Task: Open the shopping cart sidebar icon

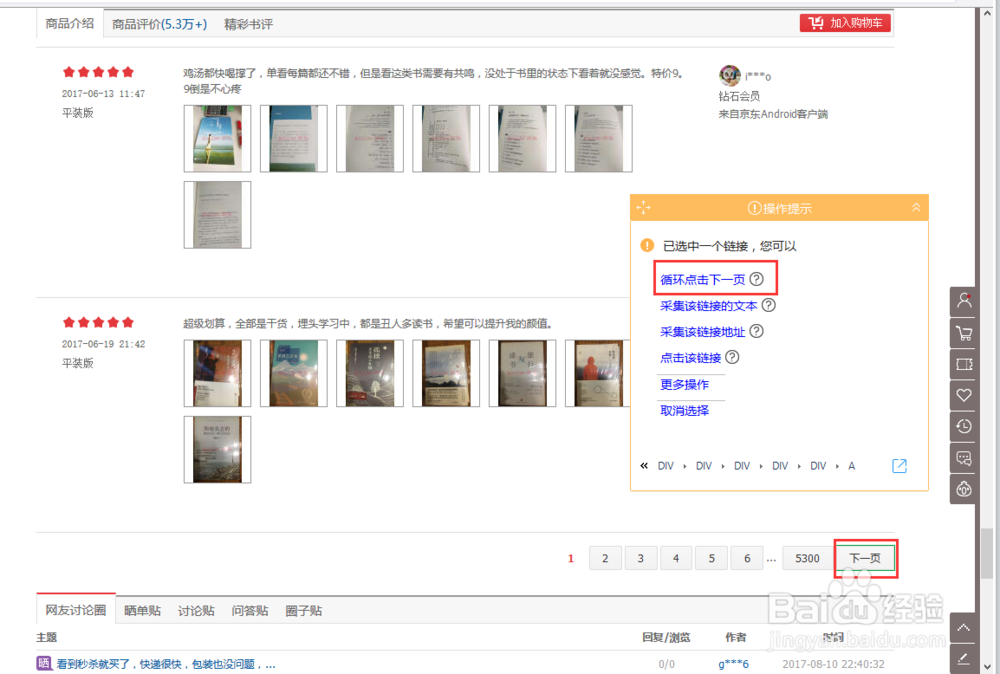Action: point(964,332)
